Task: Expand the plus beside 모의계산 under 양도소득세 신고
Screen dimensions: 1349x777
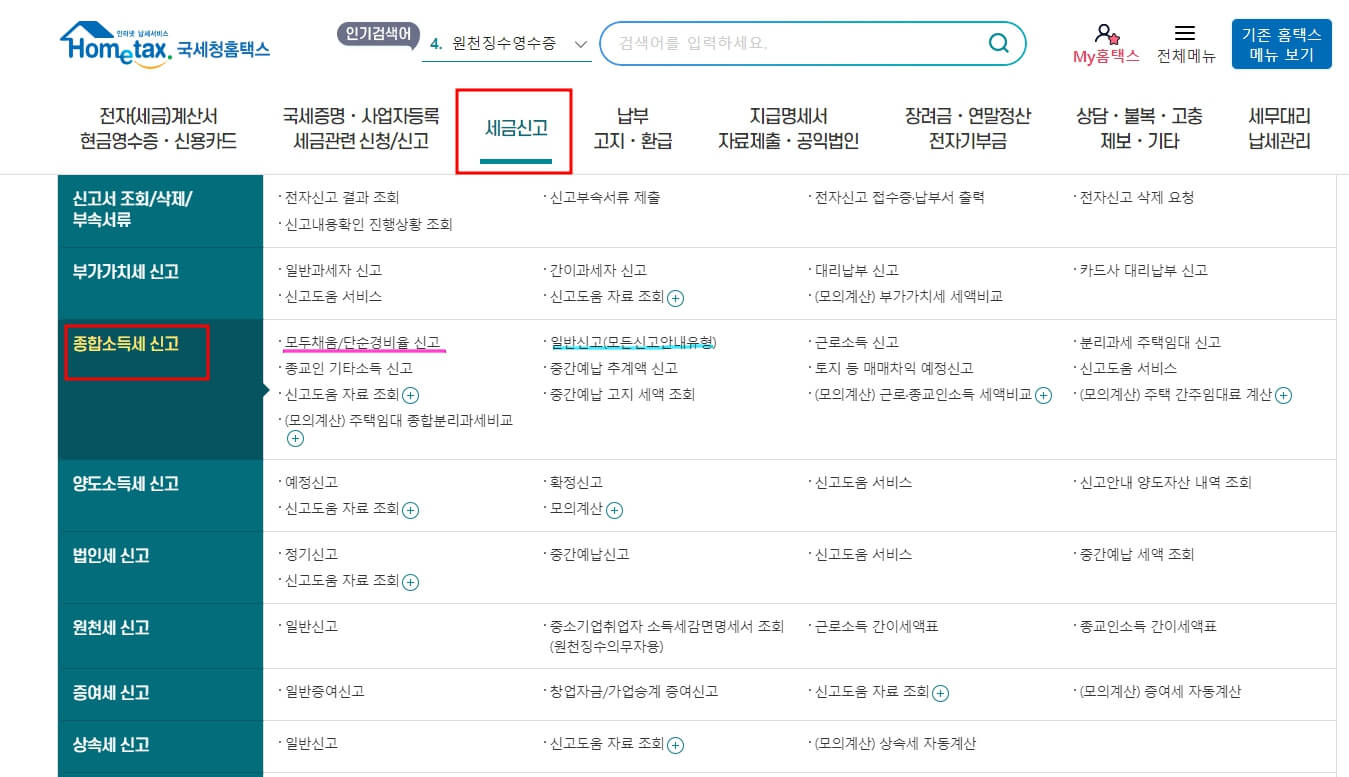Action: click(x=614, y=510)
